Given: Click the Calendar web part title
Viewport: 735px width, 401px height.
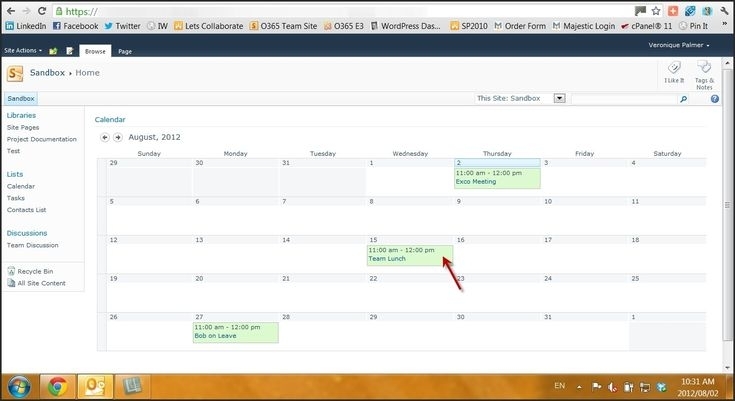Looking at the screenshot, I should [x=110, y=120].
